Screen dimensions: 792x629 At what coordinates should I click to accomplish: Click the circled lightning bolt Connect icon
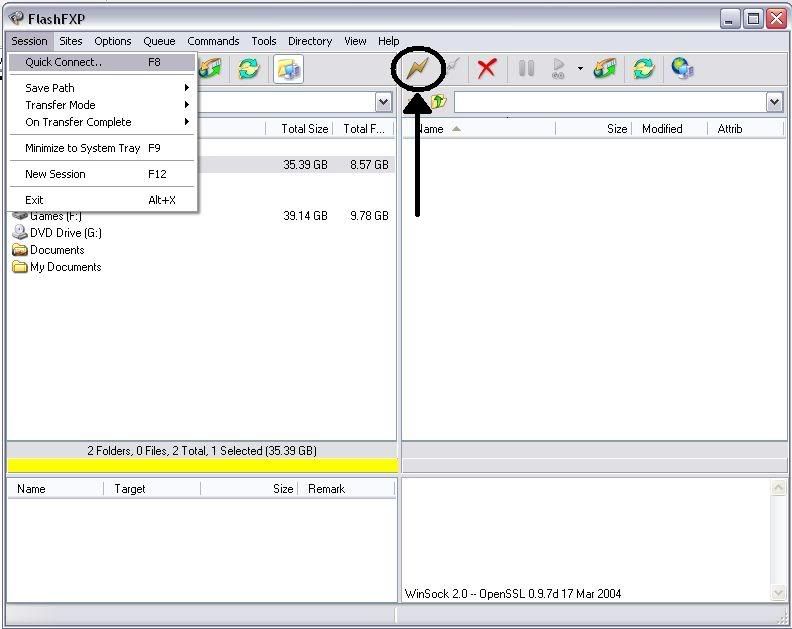click(x=416, y=68)
